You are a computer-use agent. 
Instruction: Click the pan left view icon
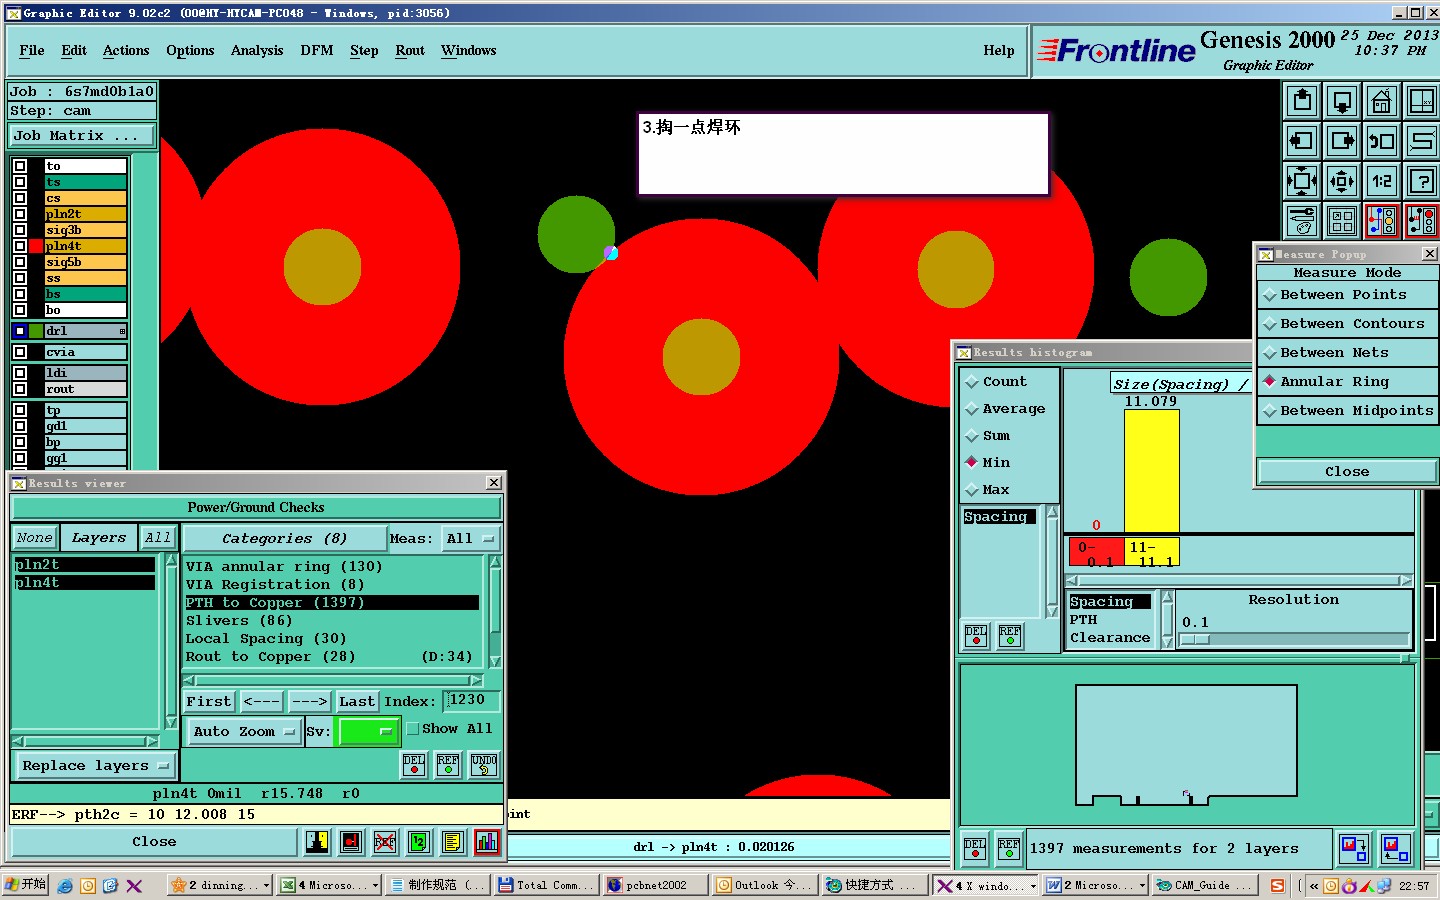click(1302, 141)
